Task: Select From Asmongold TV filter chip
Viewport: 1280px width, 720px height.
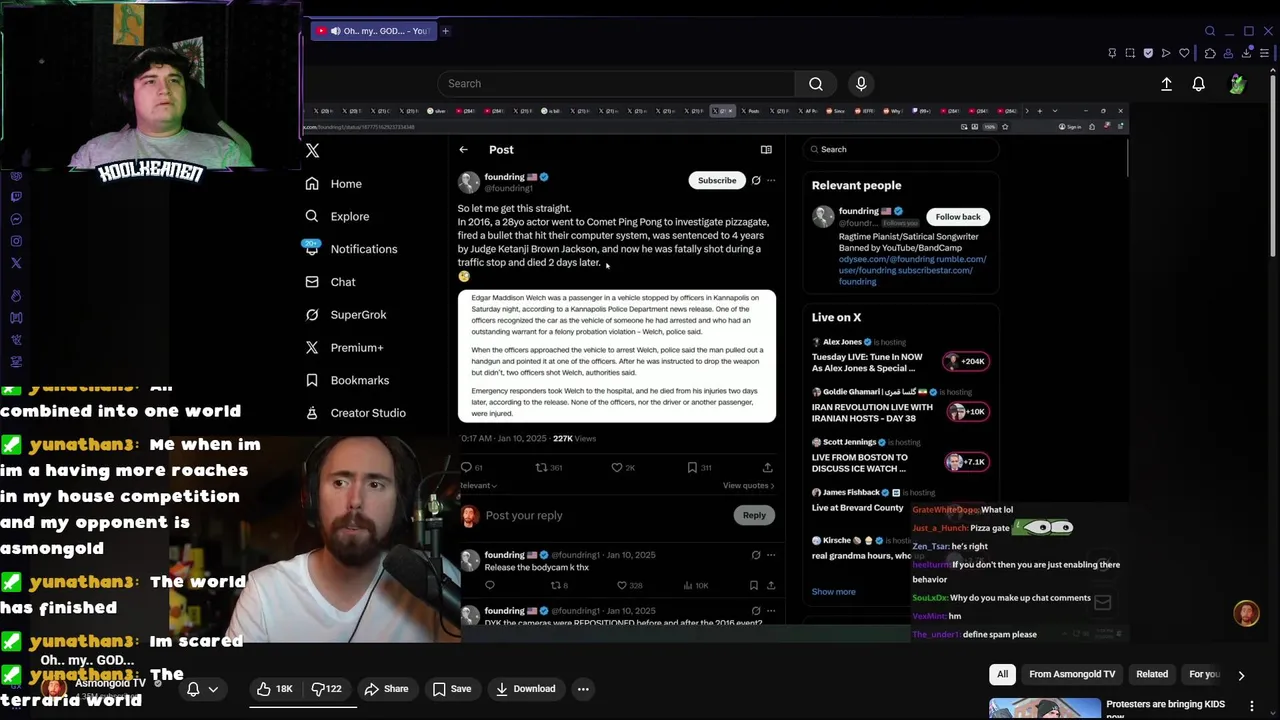Action: [x=1072, y=675]
